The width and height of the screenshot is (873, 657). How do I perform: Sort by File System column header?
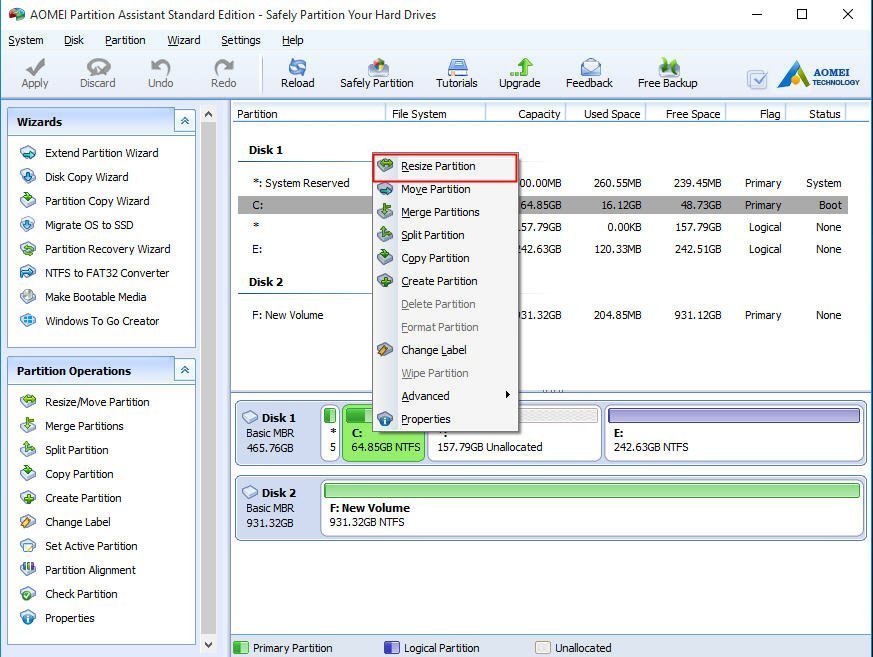(x=436, y=114)
